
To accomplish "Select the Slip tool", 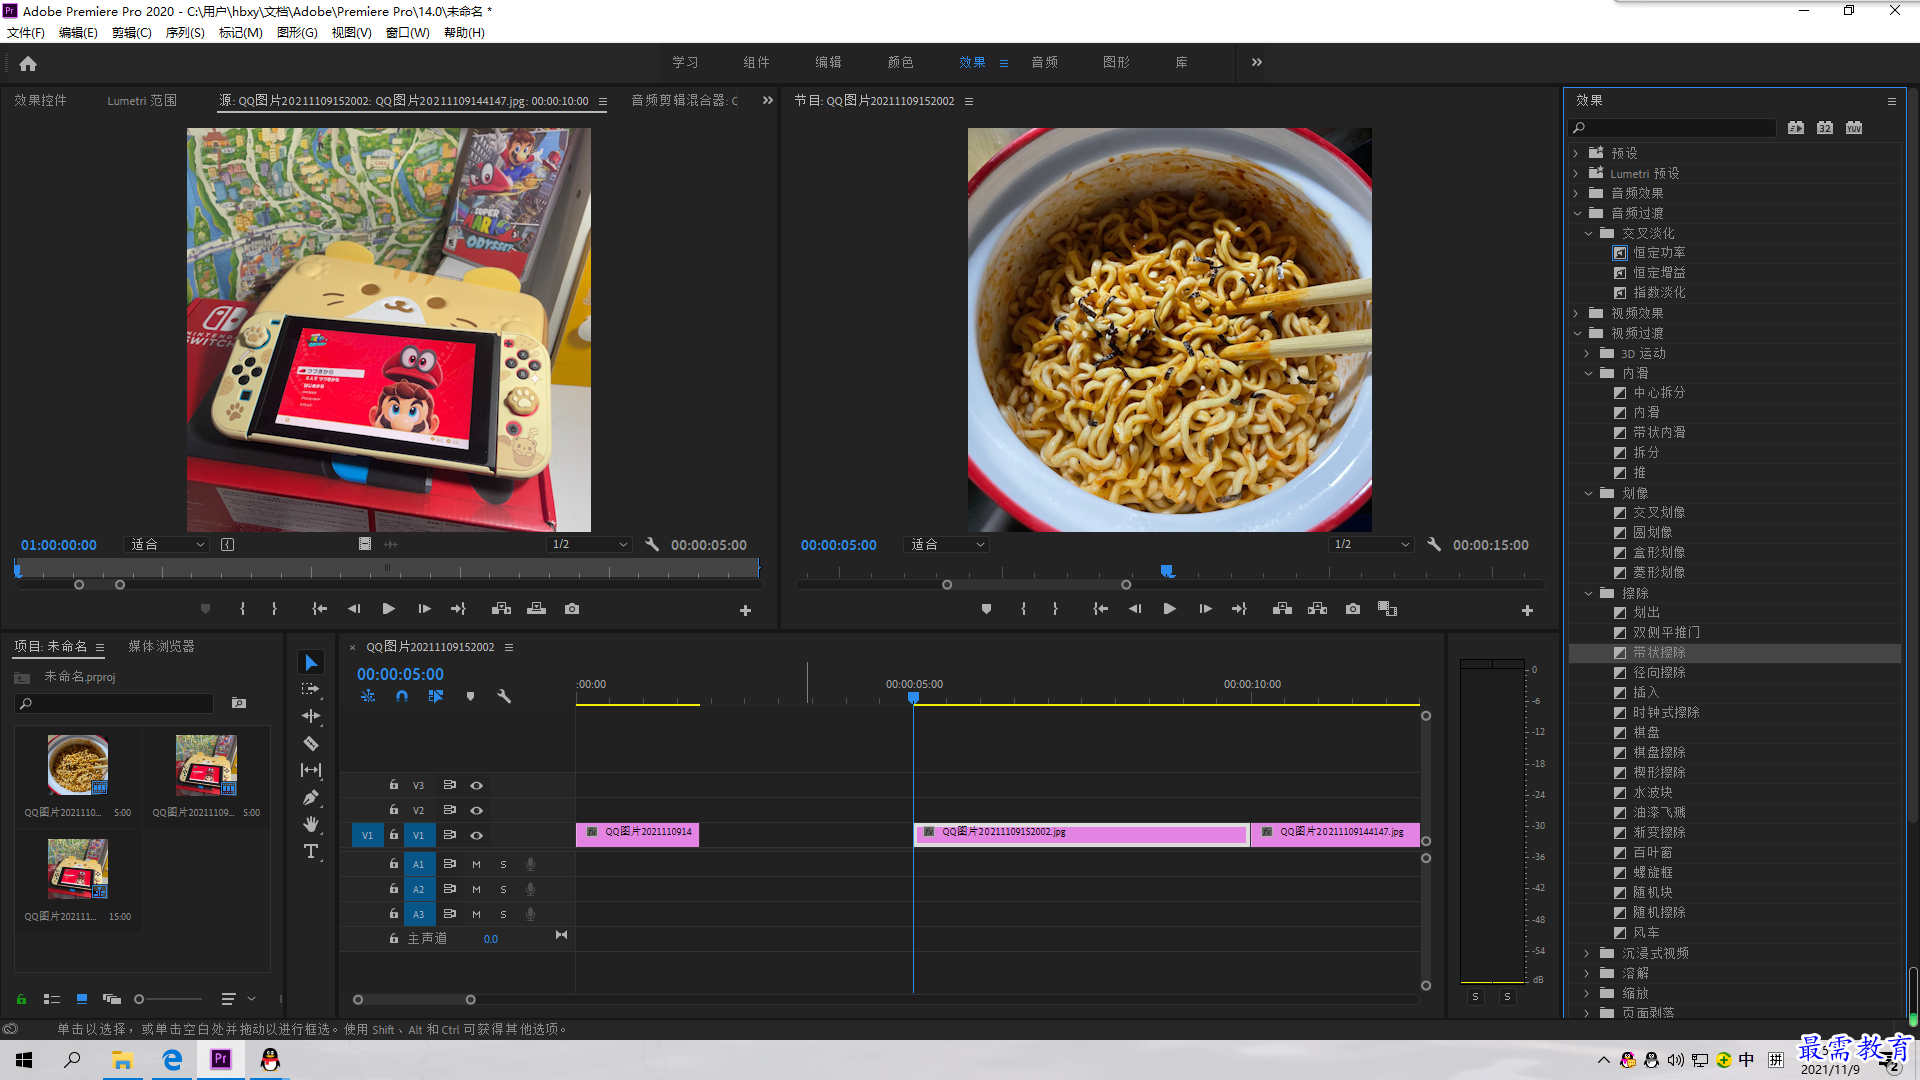I will point(311,770).
